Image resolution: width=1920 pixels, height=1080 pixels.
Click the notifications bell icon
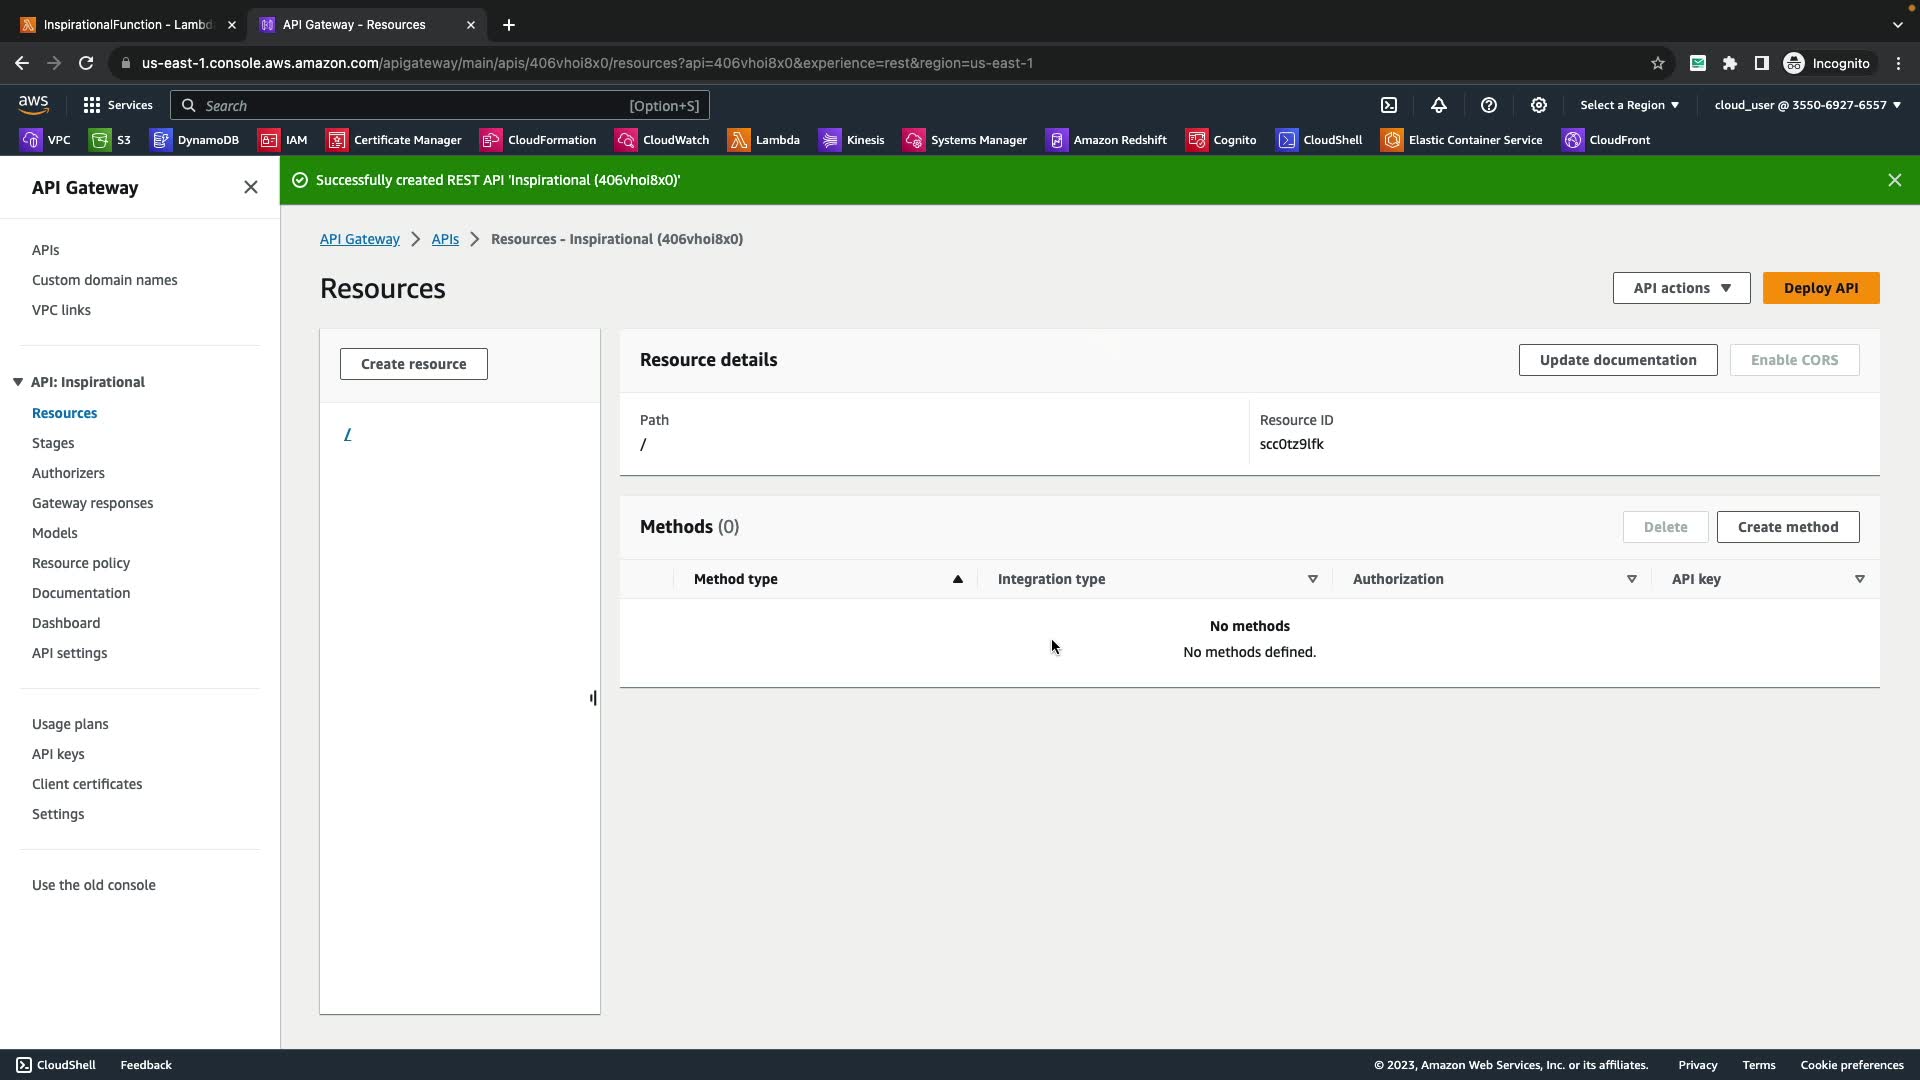pyautogui.click(x=1439, y=105)
